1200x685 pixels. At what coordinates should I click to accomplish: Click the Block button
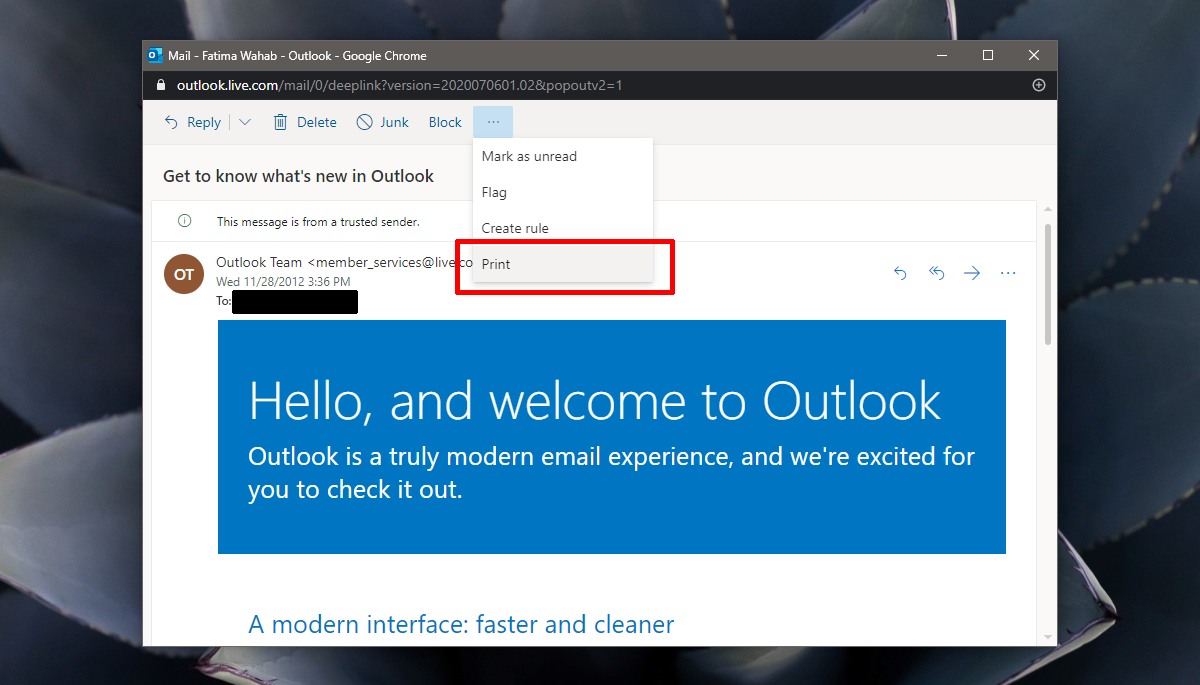coord(444,121)
